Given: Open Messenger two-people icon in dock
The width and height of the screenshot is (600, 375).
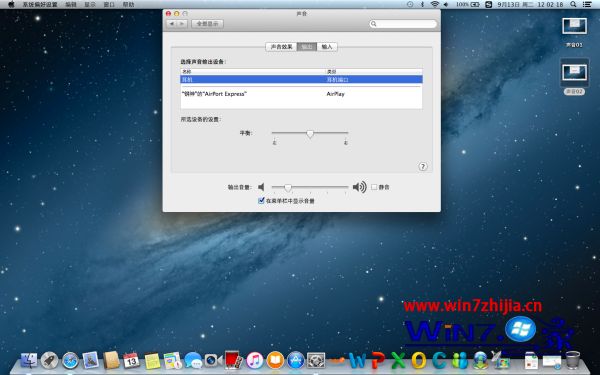Looking at the screenshot, I should point(460,360).
